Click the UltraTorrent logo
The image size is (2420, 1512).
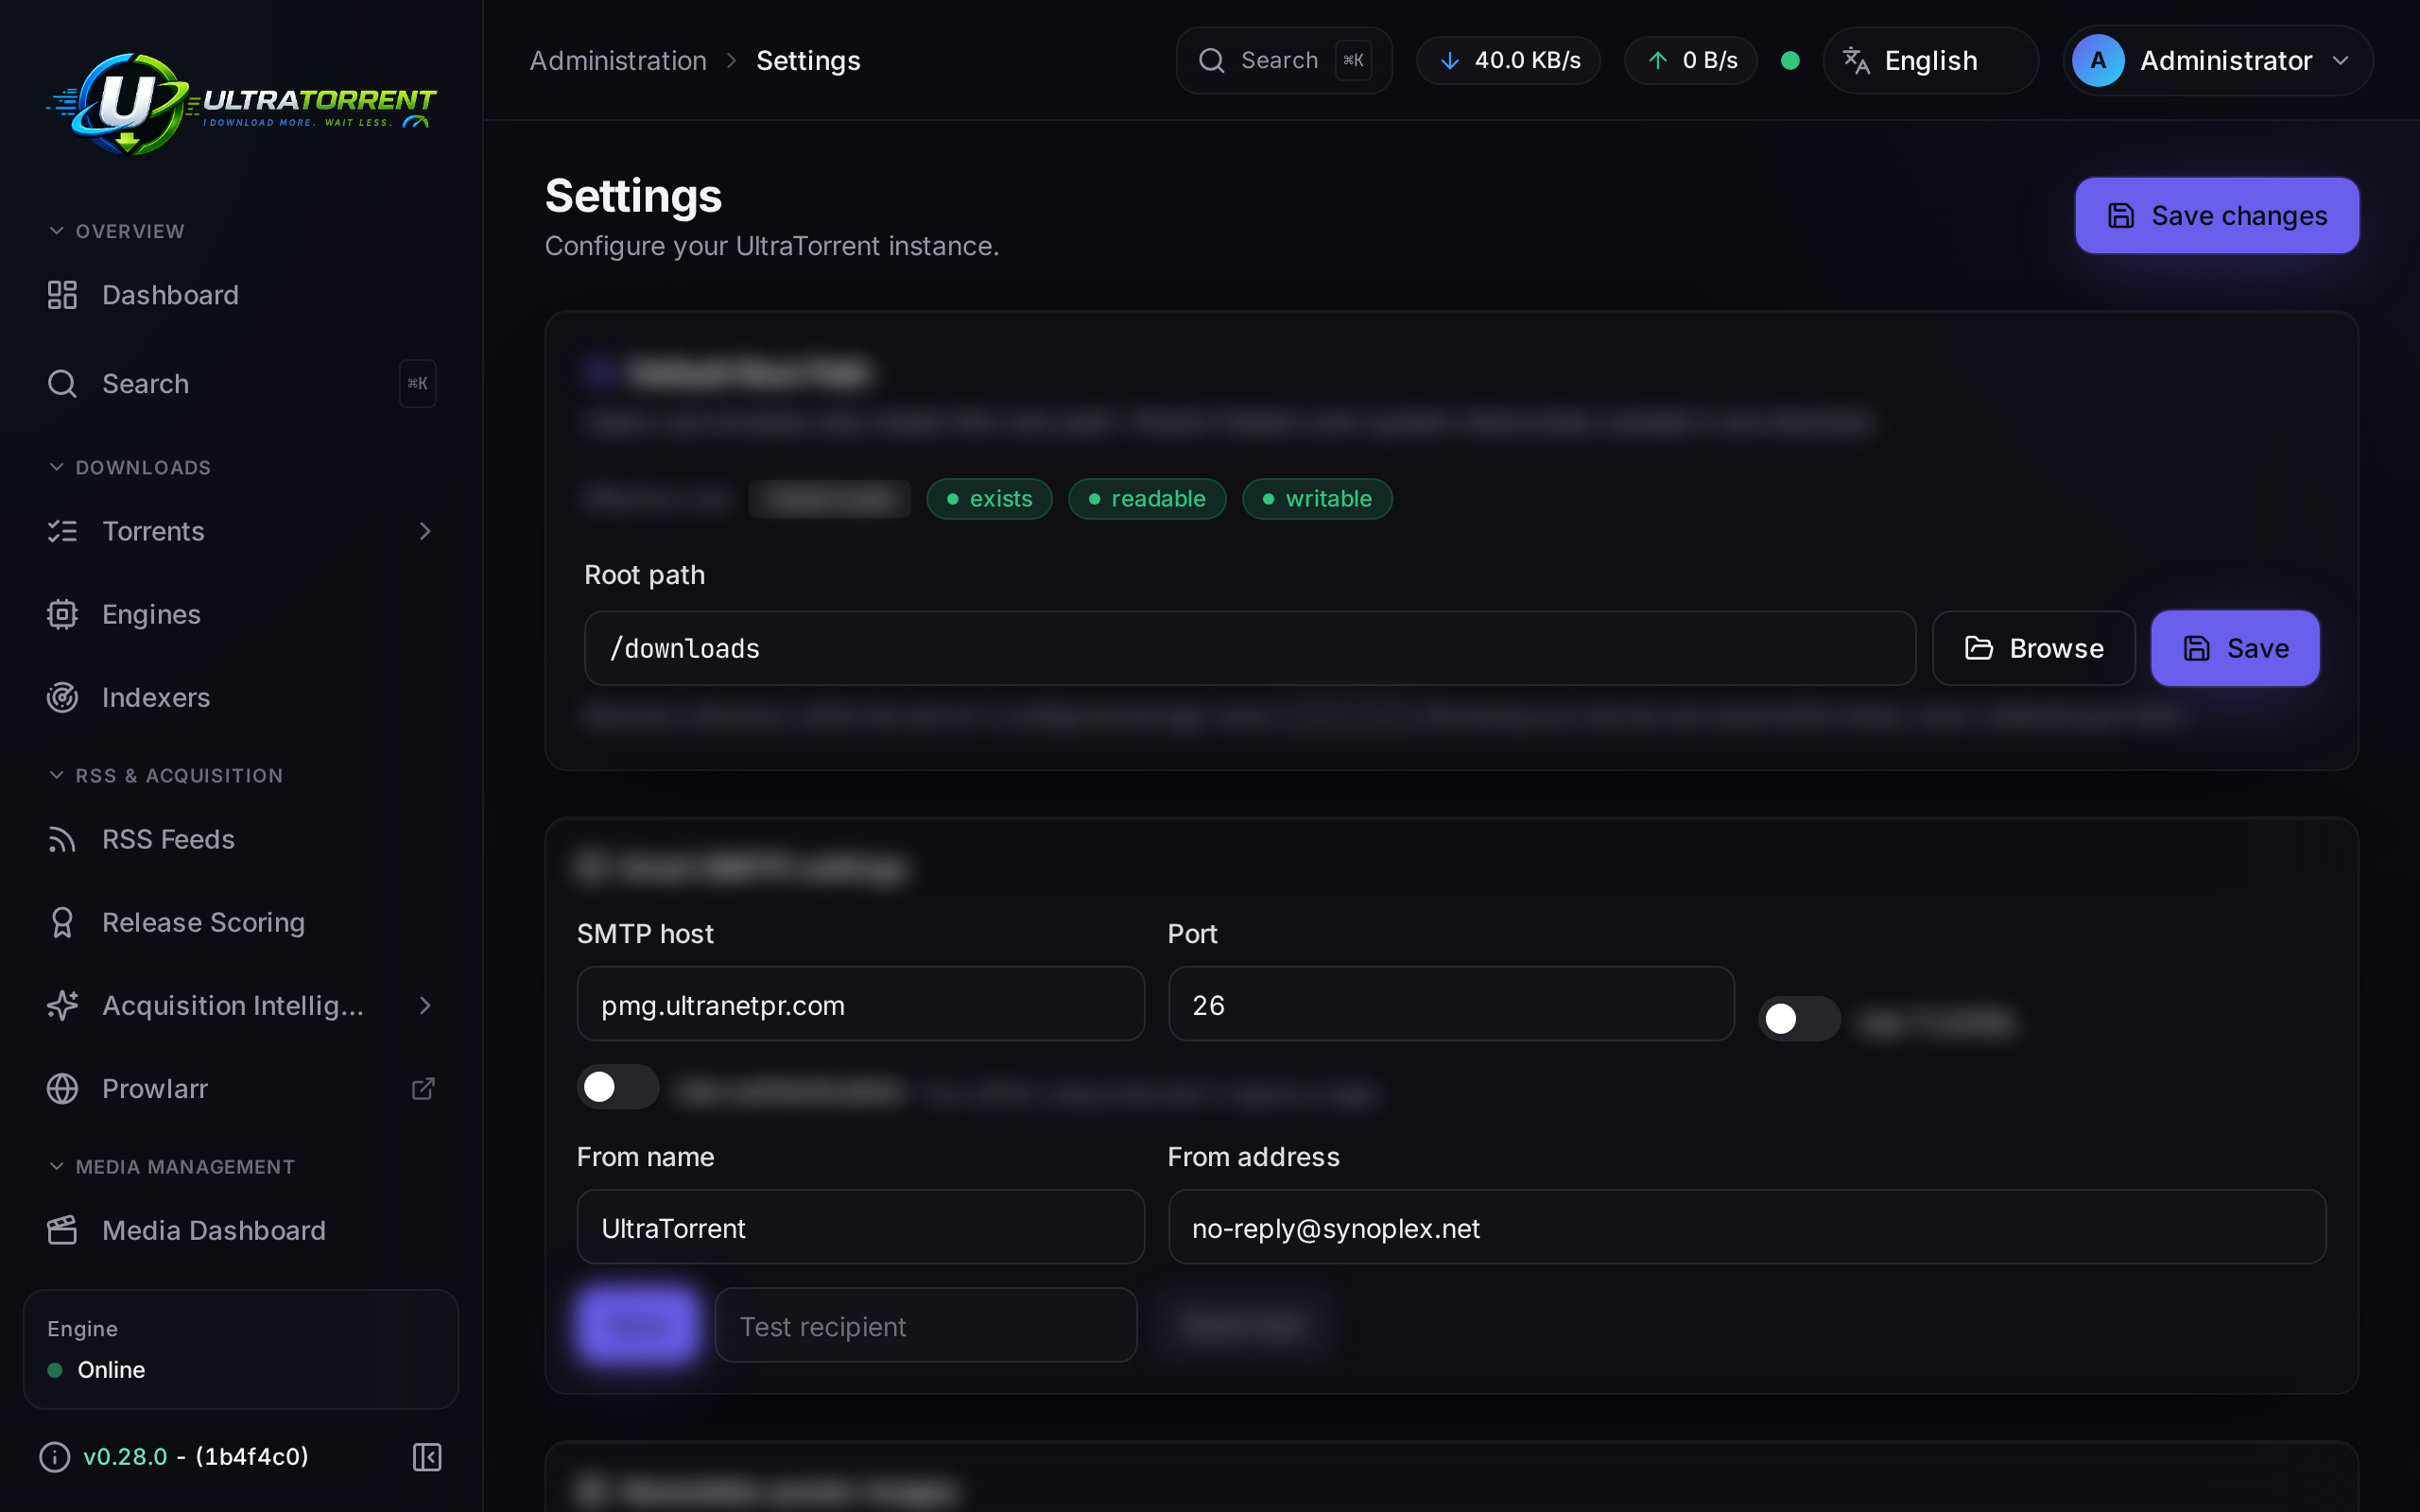[241, 104]
